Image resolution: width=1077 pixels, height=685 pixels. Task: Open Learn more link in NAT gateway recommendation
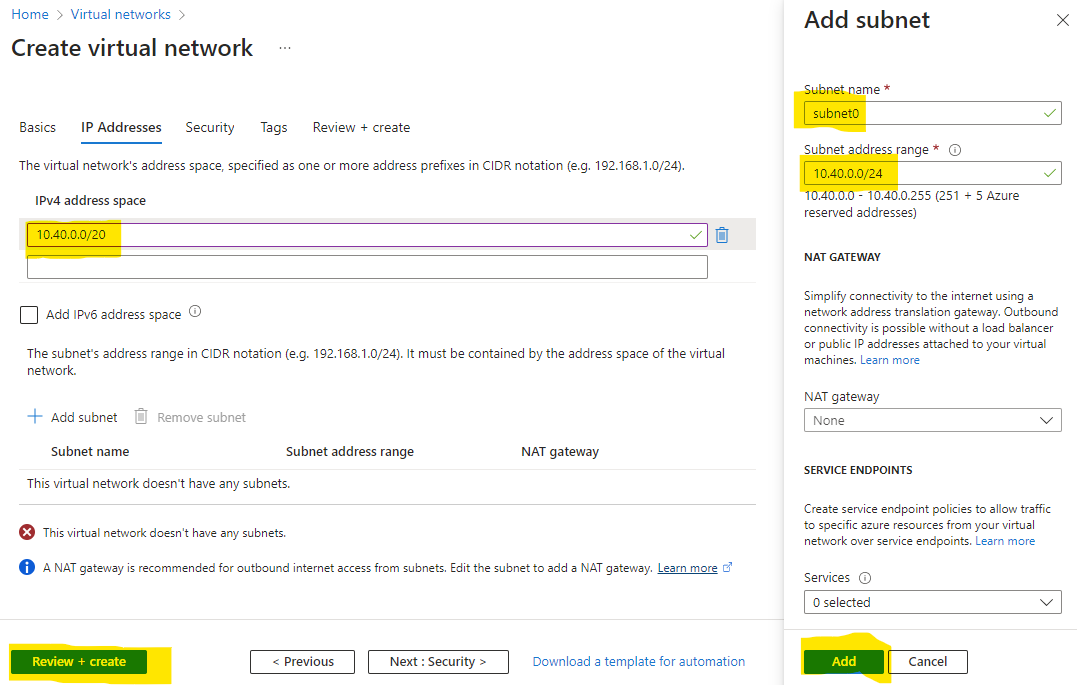687,568
